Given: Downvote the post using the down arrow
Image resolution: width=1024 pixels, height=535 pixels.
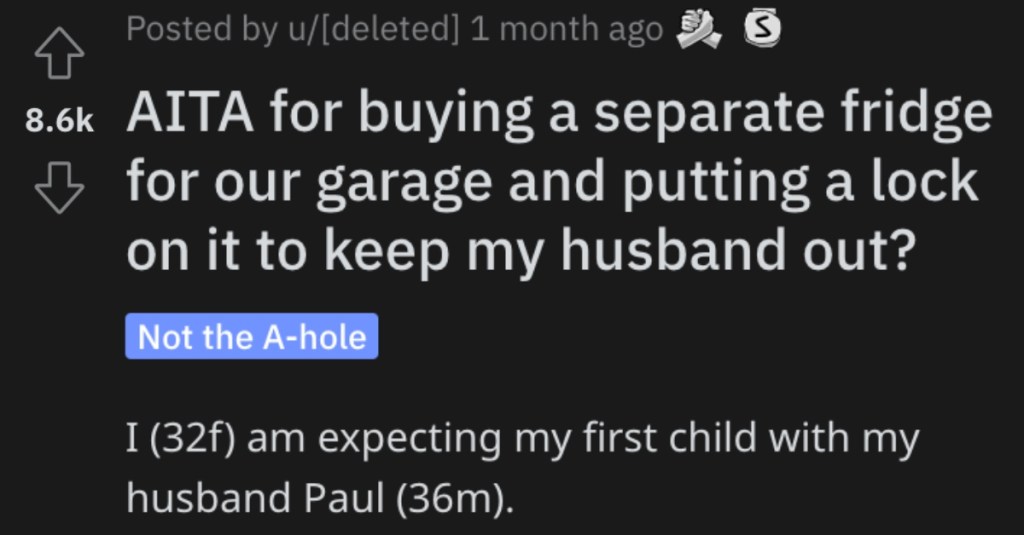Looking at the screenshot, I should pos(59,189).
